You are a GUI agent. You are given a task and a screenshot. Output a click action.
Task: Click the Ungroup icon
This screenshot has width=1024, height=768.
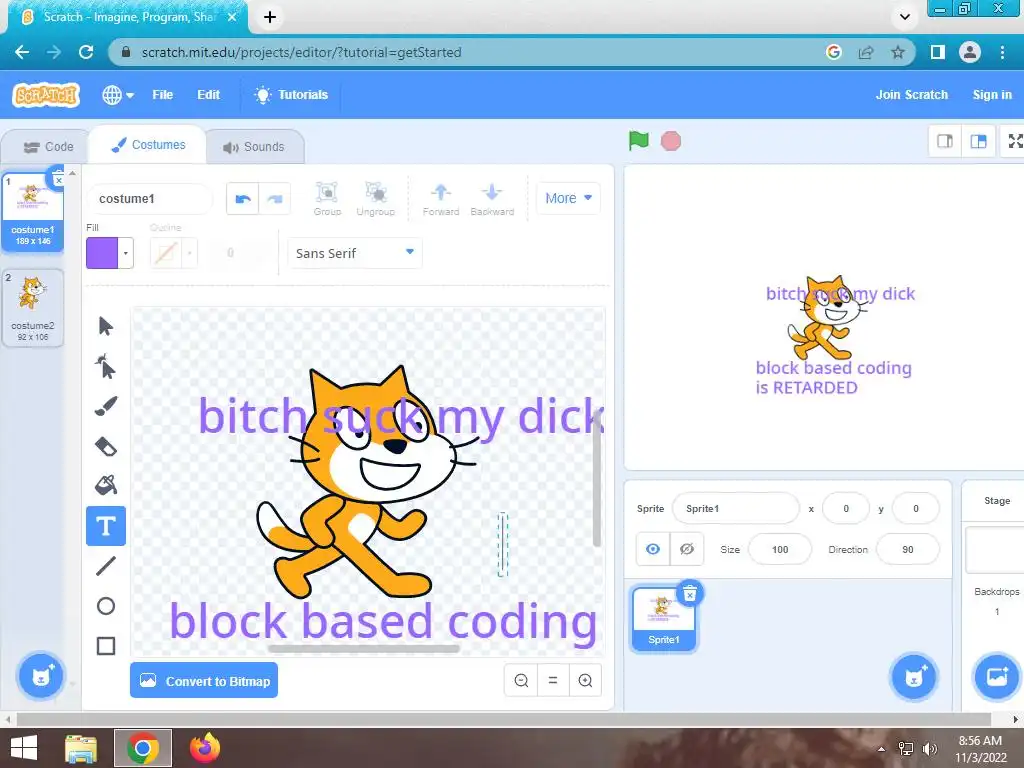(376, 199)
